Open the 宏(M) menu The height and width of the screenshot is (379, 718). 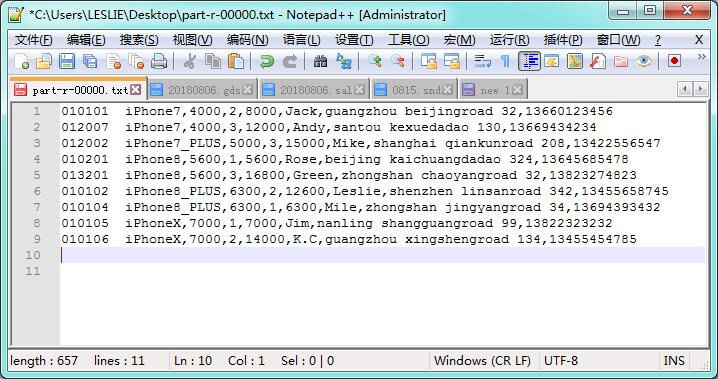click(x=459, y=40)
